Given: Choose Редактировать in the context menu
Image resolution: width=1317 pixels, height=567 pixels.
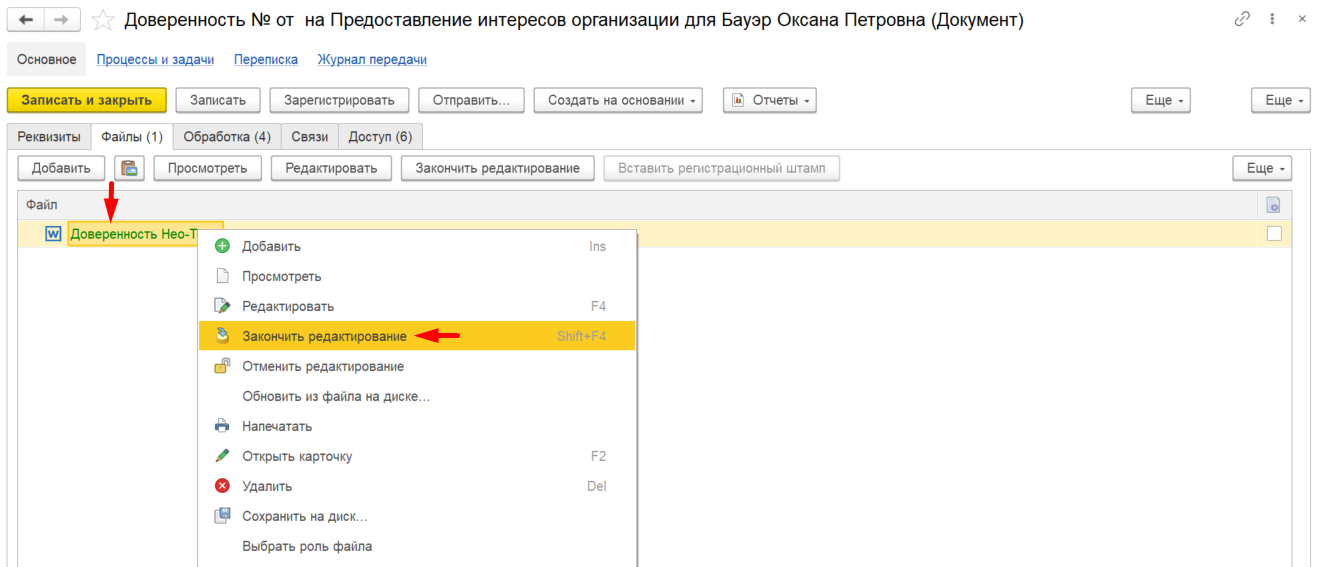Looking at the screenshot, I should click(417, 306).
